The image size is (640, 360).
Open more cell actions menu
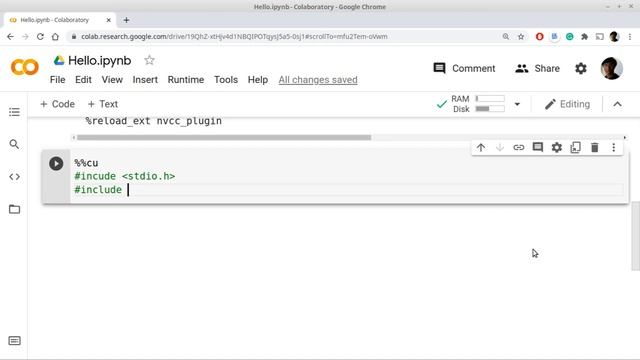click(x=613, y=148)
